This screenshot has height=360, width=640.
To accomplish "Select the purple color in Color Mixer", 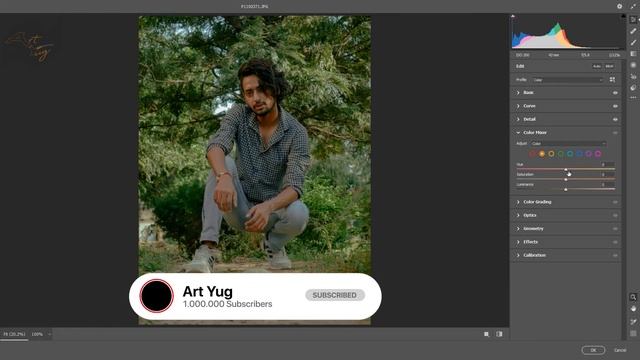I will [589, 154].
